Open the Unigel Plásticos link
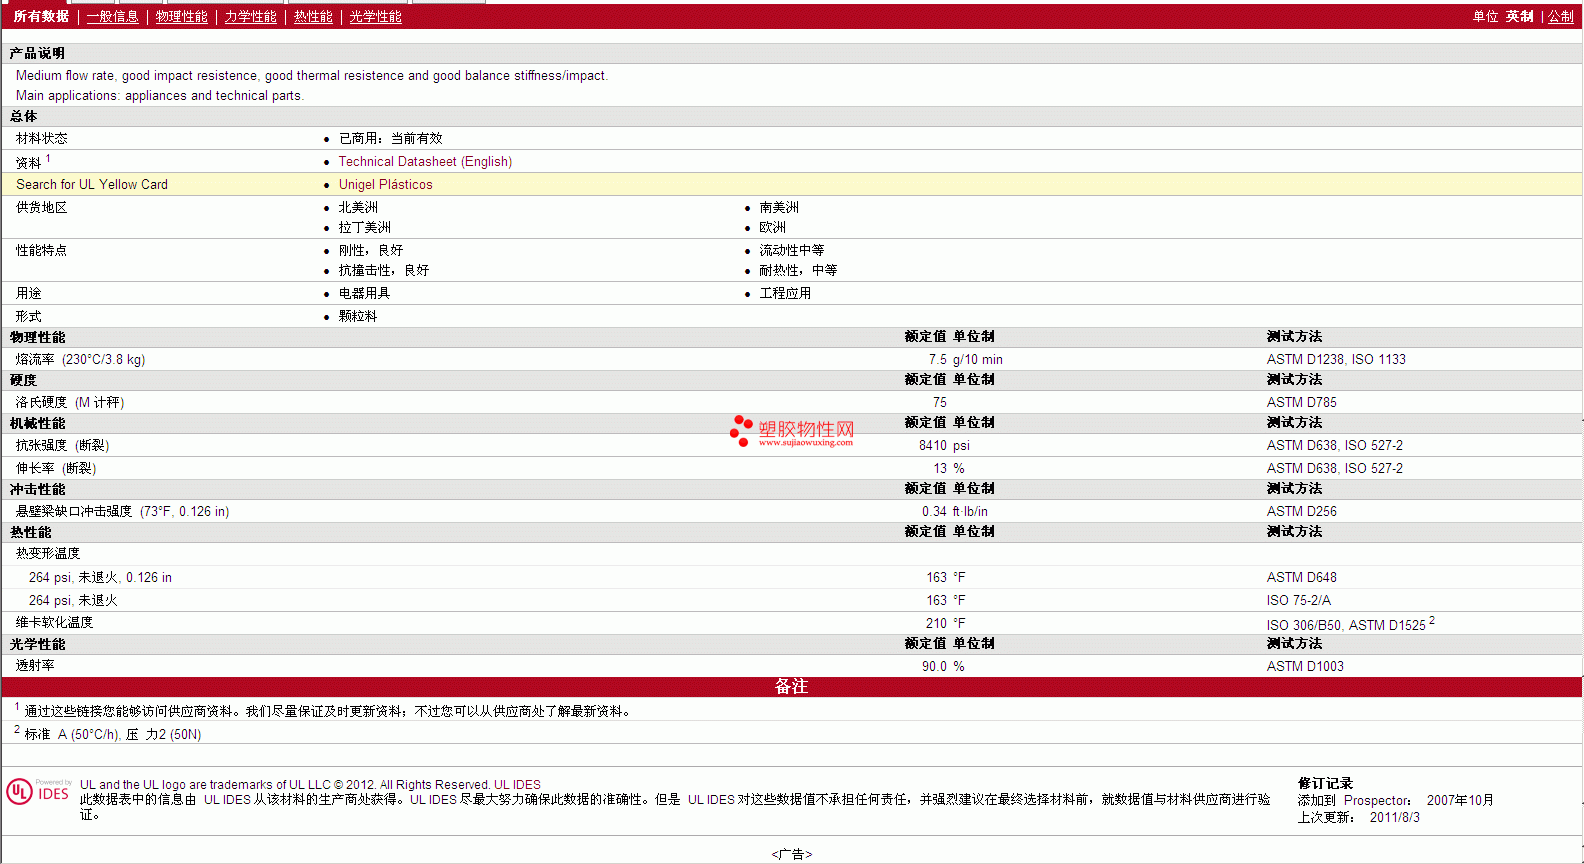This screenshot has width=1584, height=864. coord(385,184)
